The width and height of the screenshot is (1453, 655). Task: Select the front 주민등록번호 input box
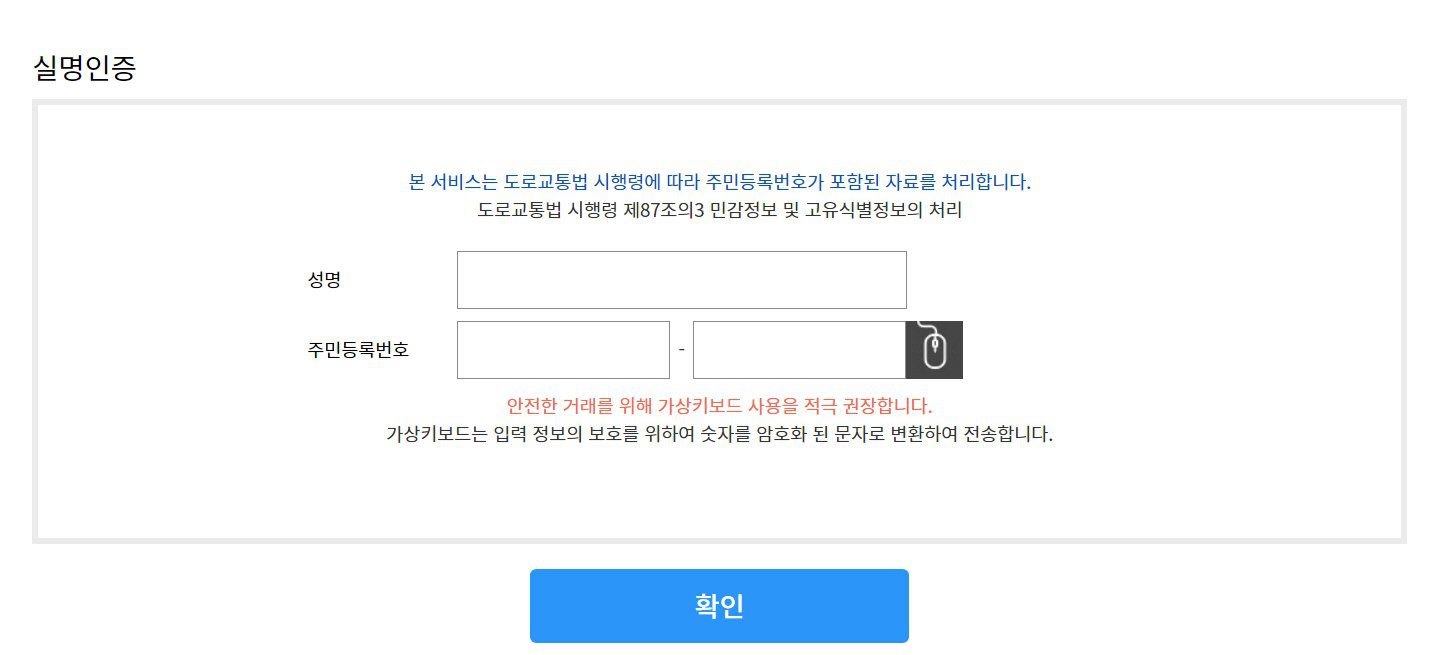(563, 350)
